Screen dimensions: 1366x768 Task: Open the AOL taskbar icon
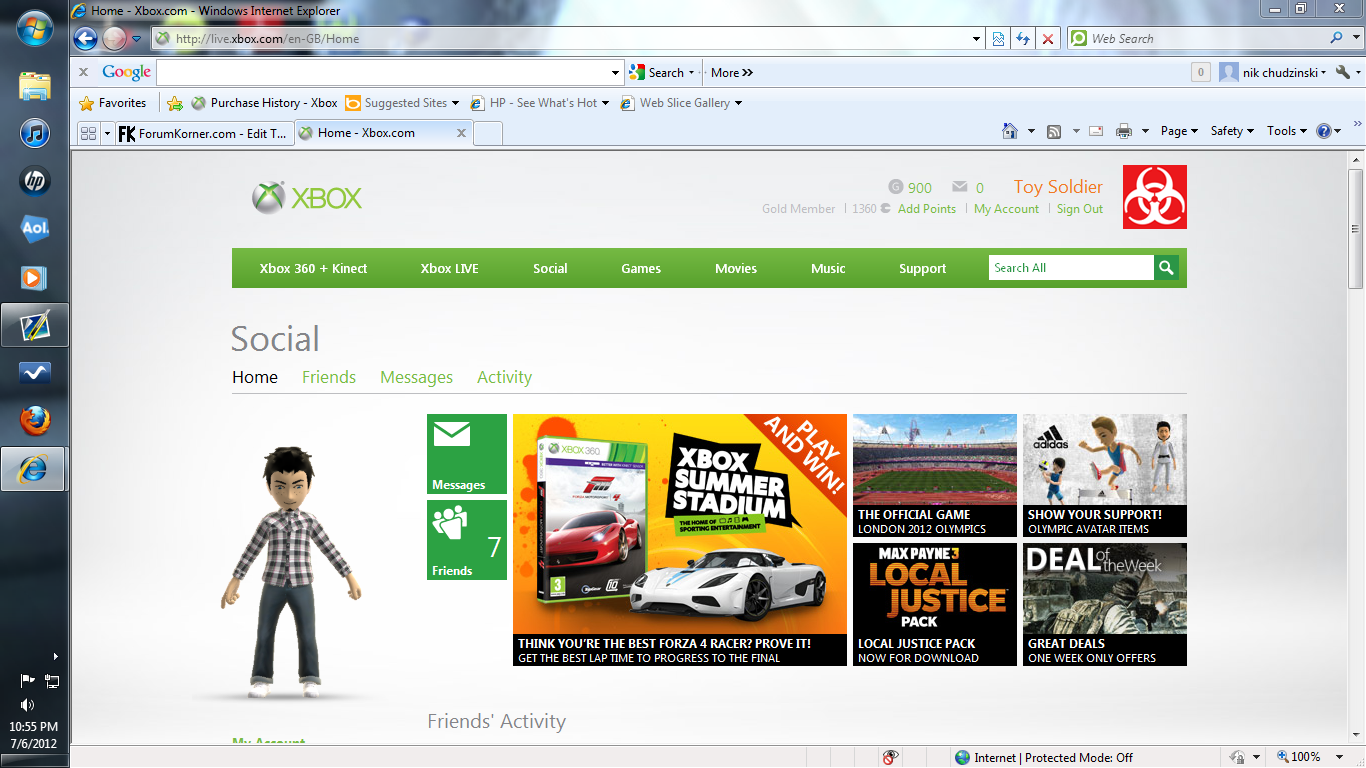click(35, 229)
